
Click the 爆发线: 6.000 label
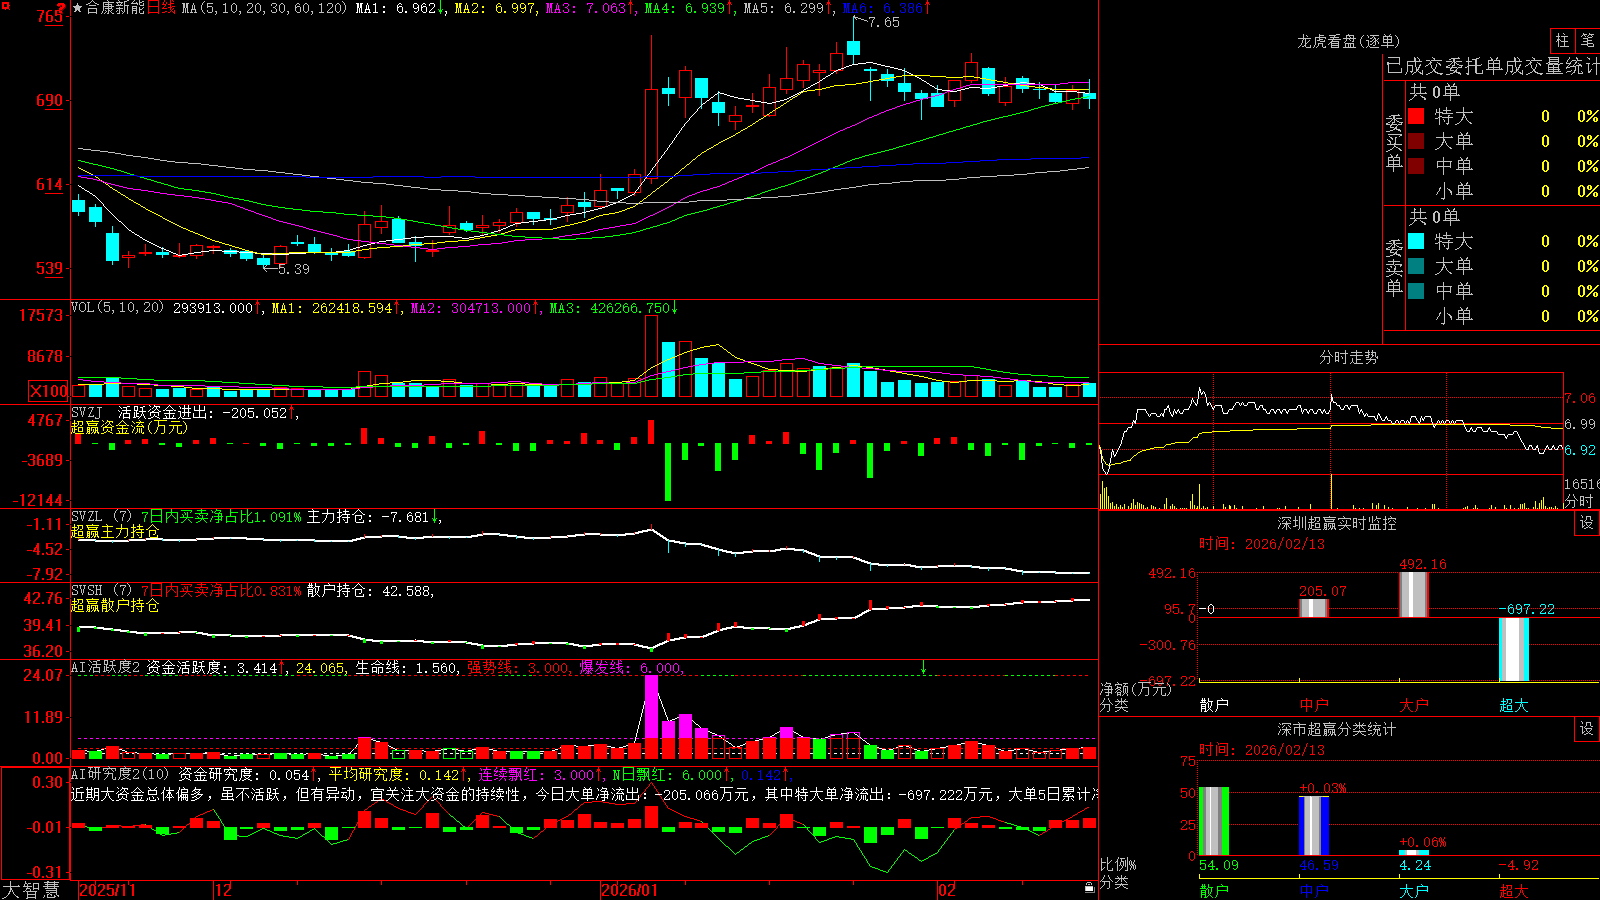click(x=632, y=667)
